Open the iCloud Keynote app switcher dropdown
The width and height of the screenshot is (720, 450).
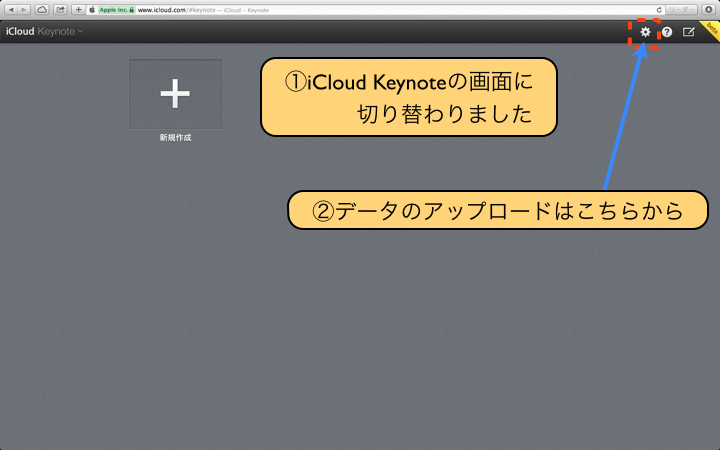(44, 31)
